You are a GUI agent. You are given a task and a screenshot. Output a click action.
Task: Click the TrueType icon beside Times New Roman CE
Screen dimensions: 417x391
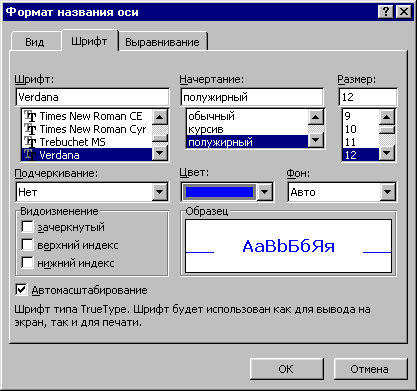30,116
